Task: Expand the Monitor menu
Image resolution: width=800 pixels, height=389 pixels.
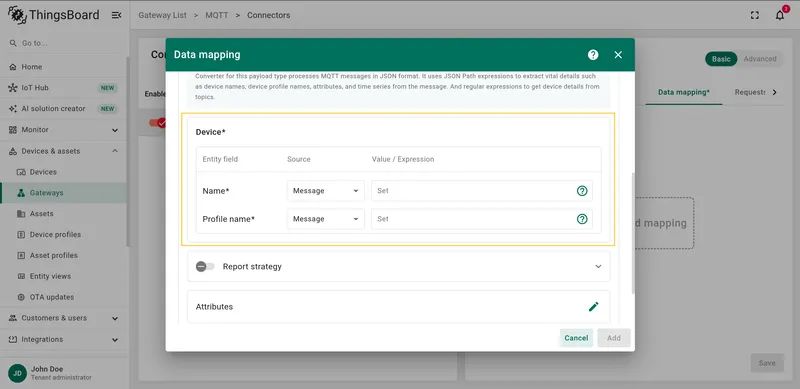Action: (64, 130)
